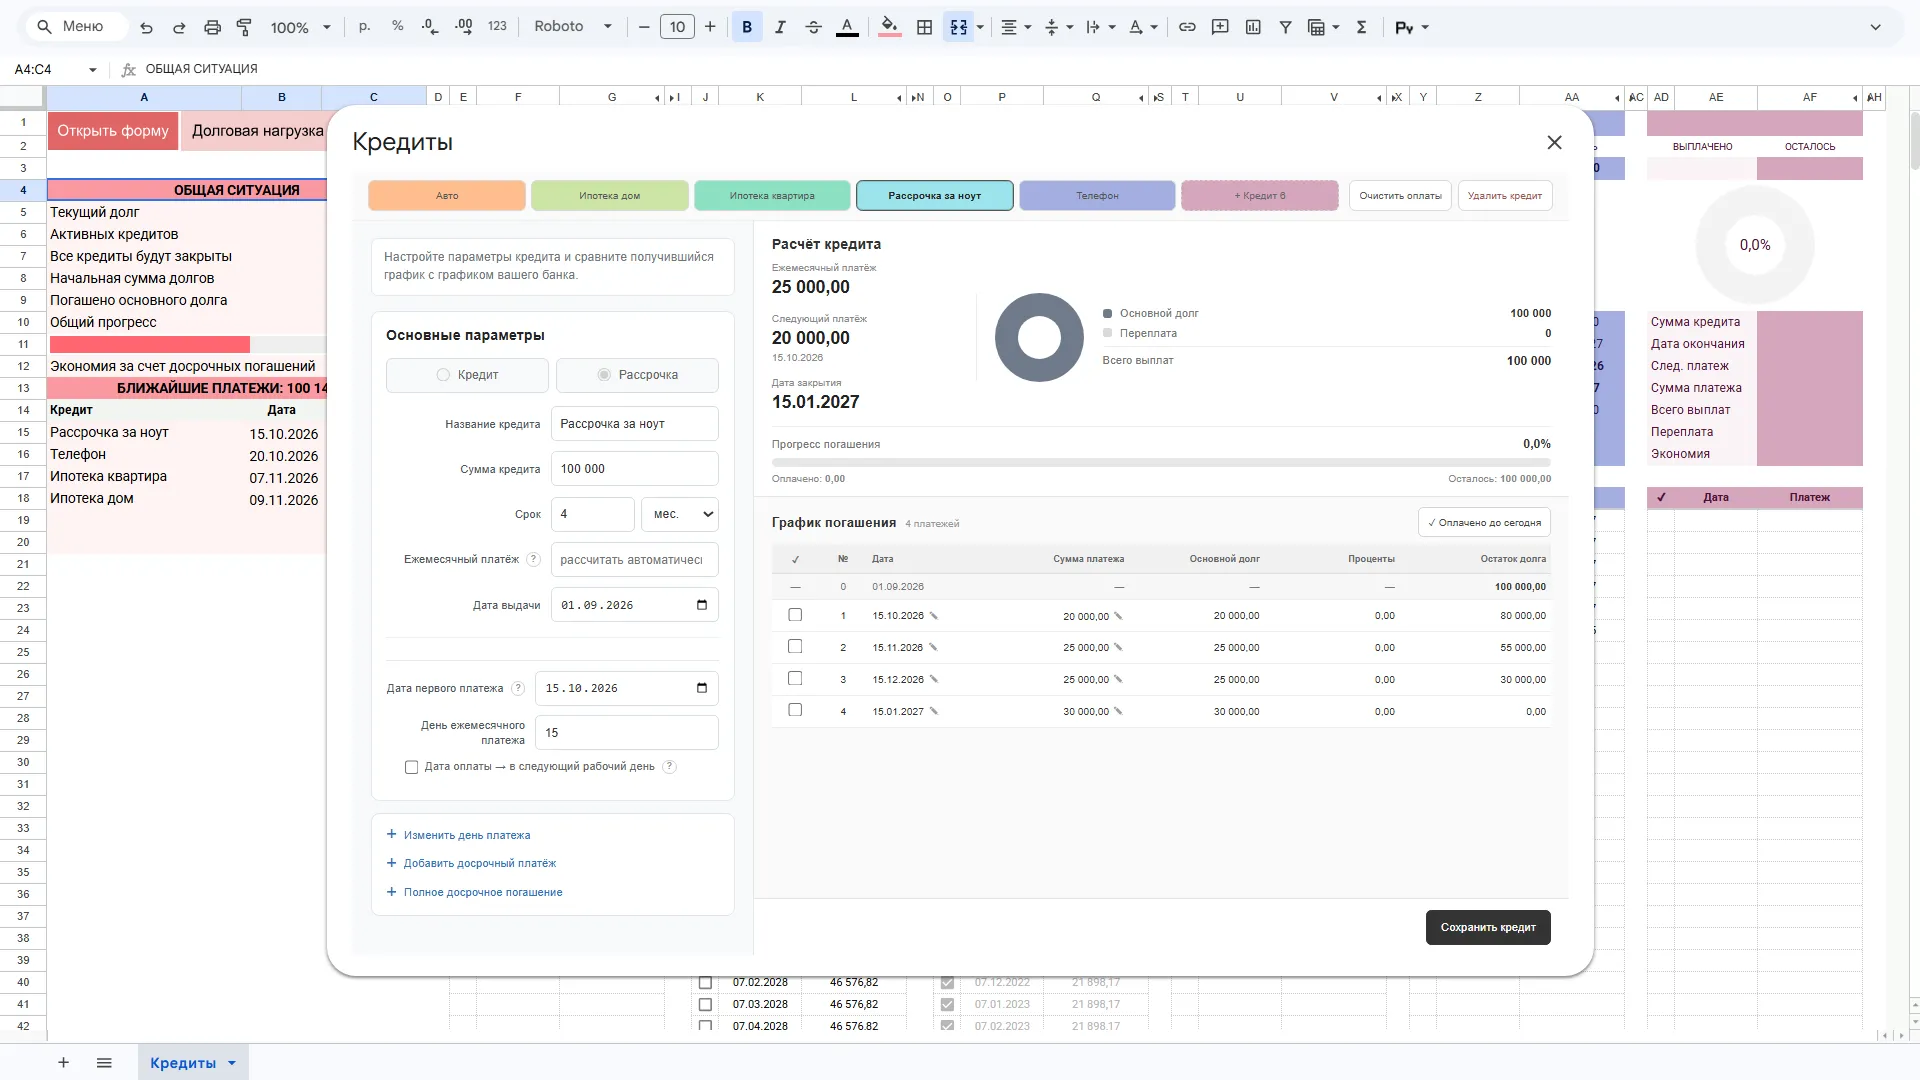
Task: Insert a chart from the toolbar
Action: click(x=1253, y=27)
